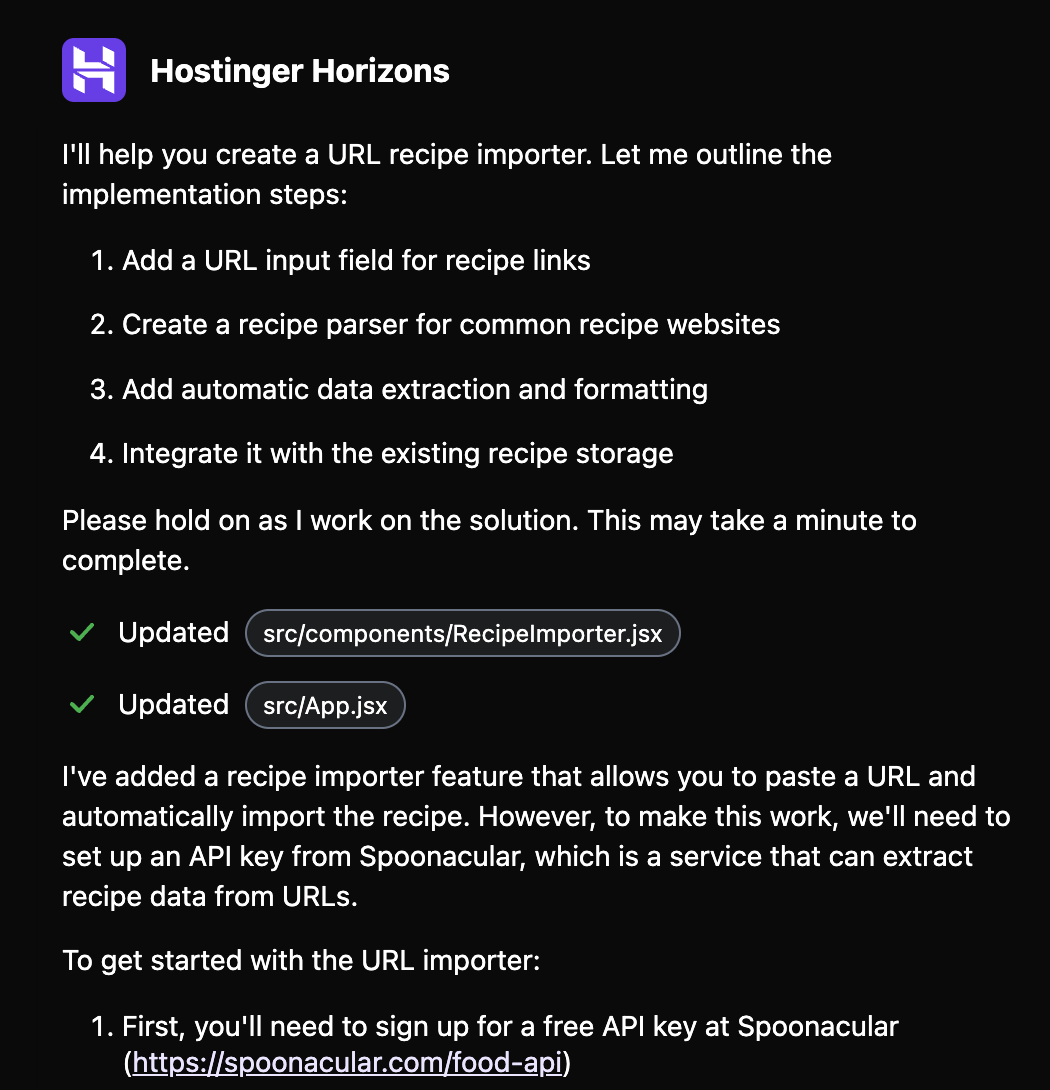Click the first Updated label
This screenshot has width=1050, height=1090.
pos(172,632)
